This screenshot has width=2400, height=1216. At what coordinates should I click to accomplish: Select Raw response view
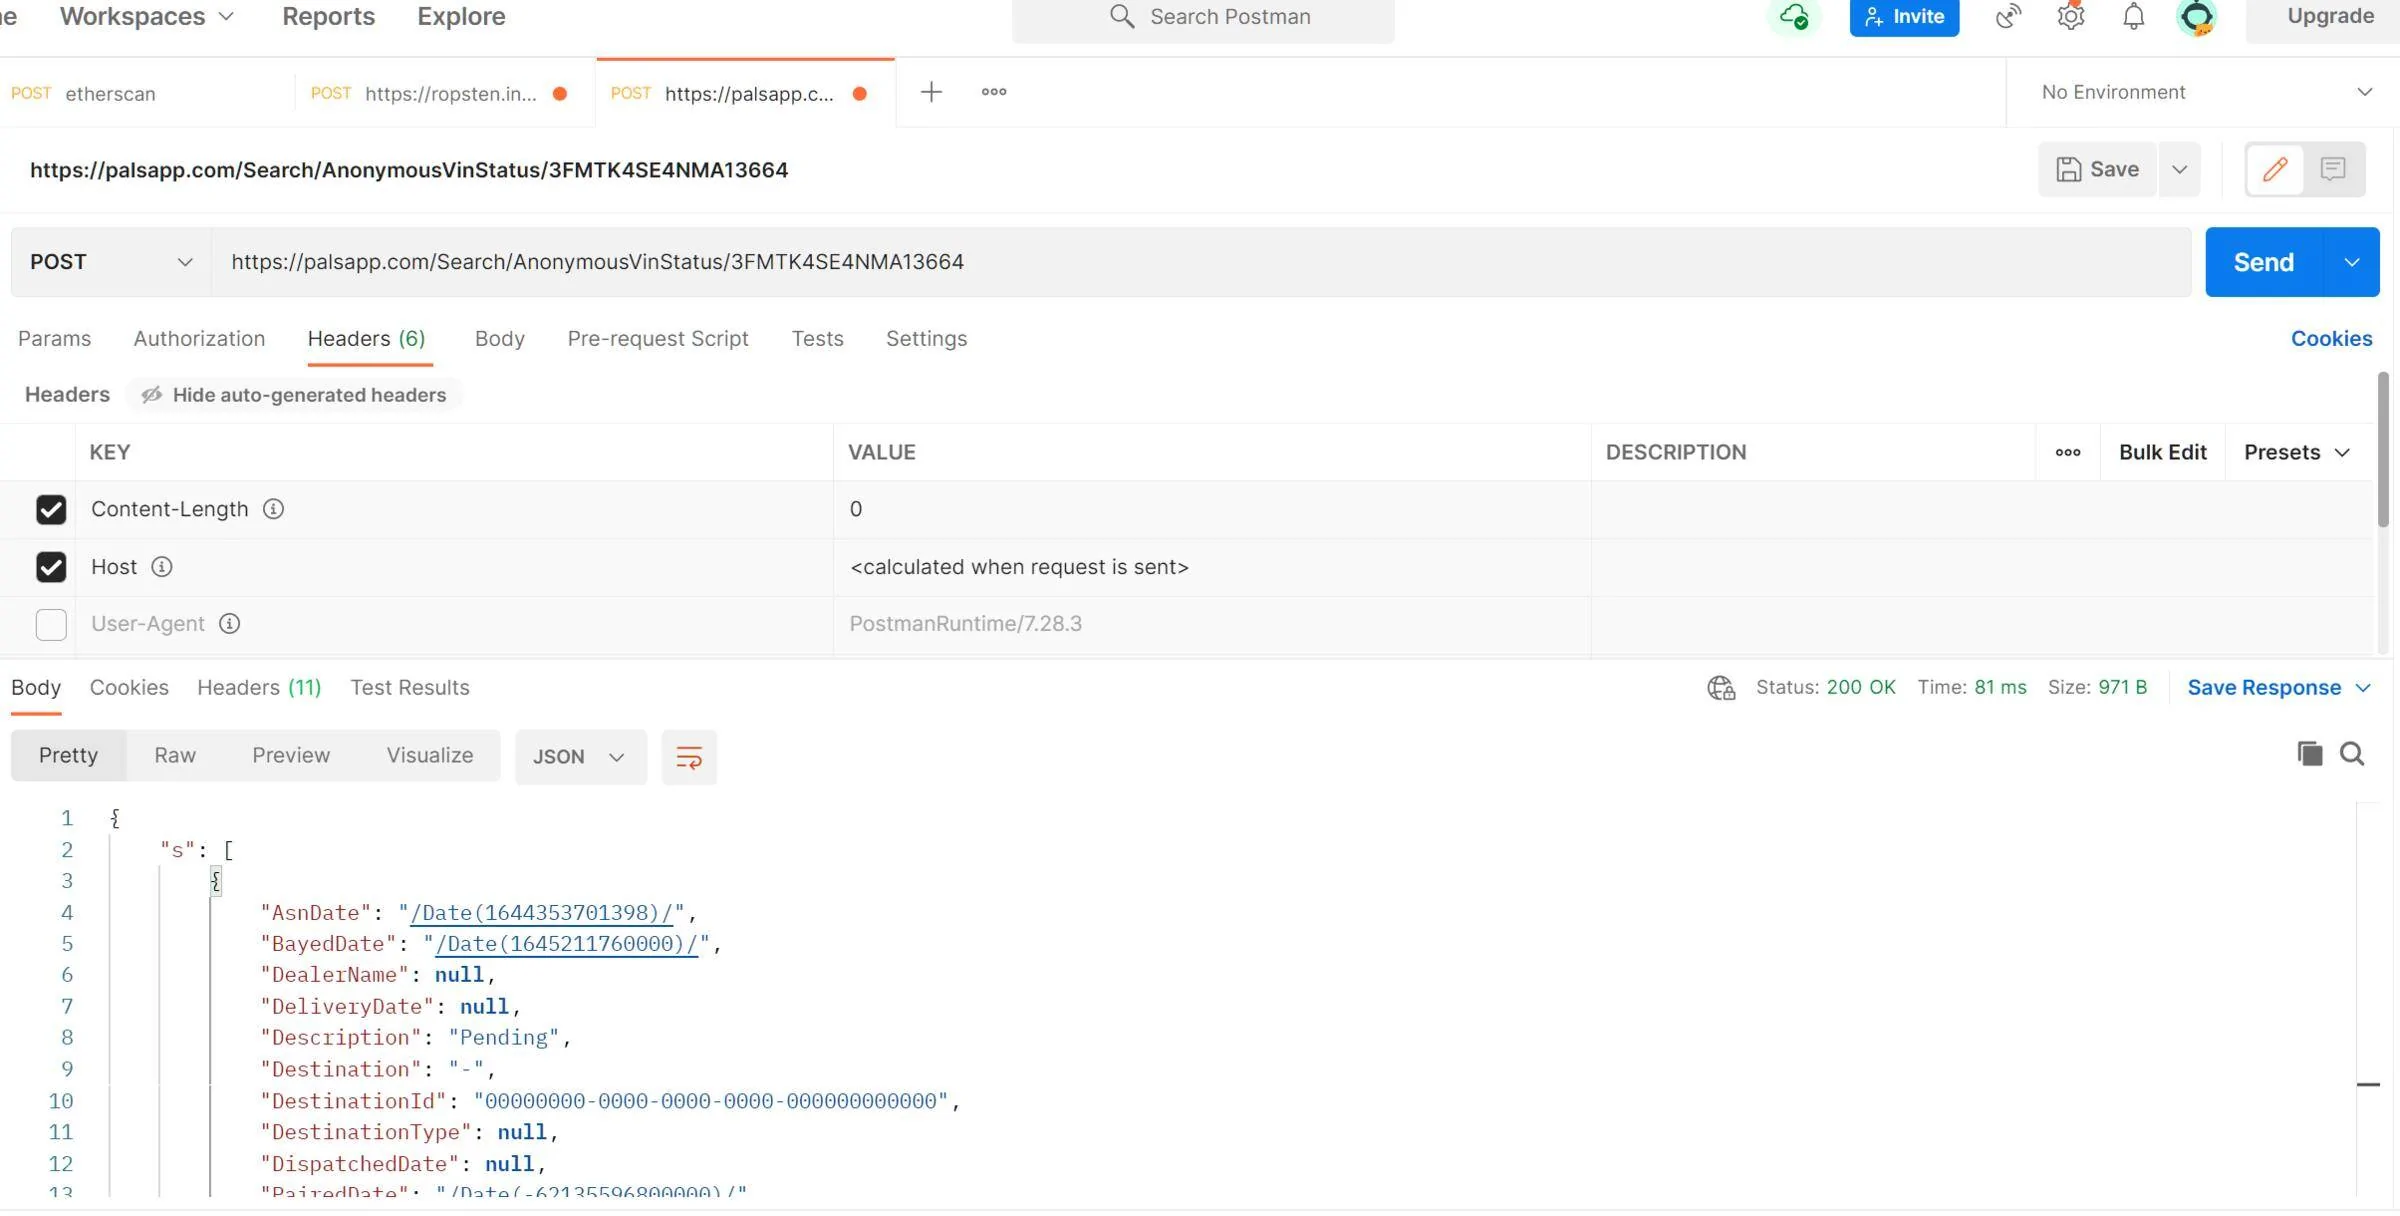[x=175, y=756]
